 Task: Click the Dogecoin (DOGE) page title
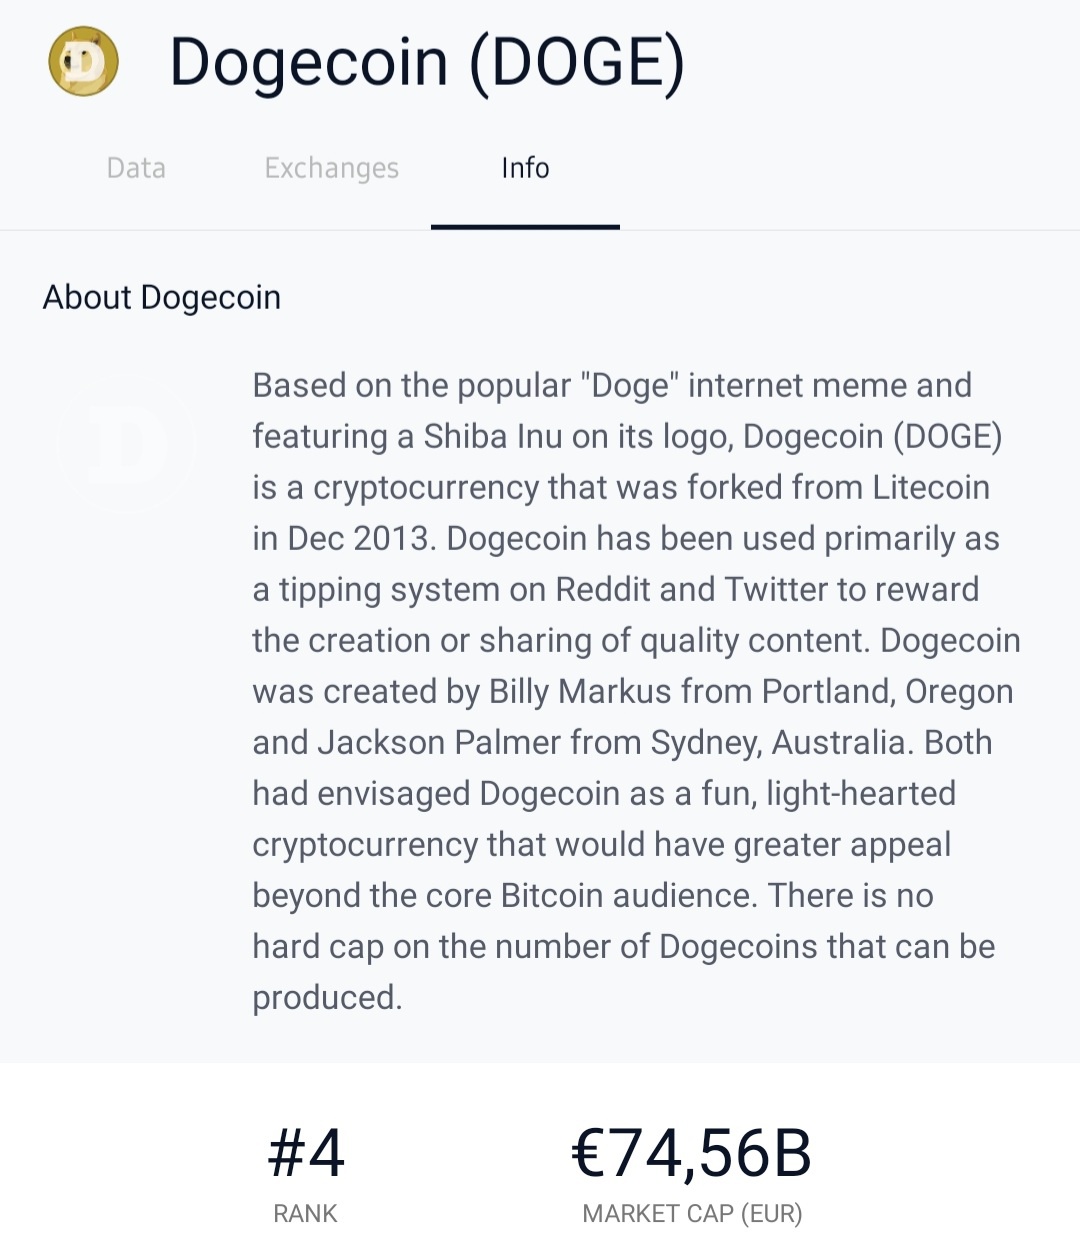point(427,62)
